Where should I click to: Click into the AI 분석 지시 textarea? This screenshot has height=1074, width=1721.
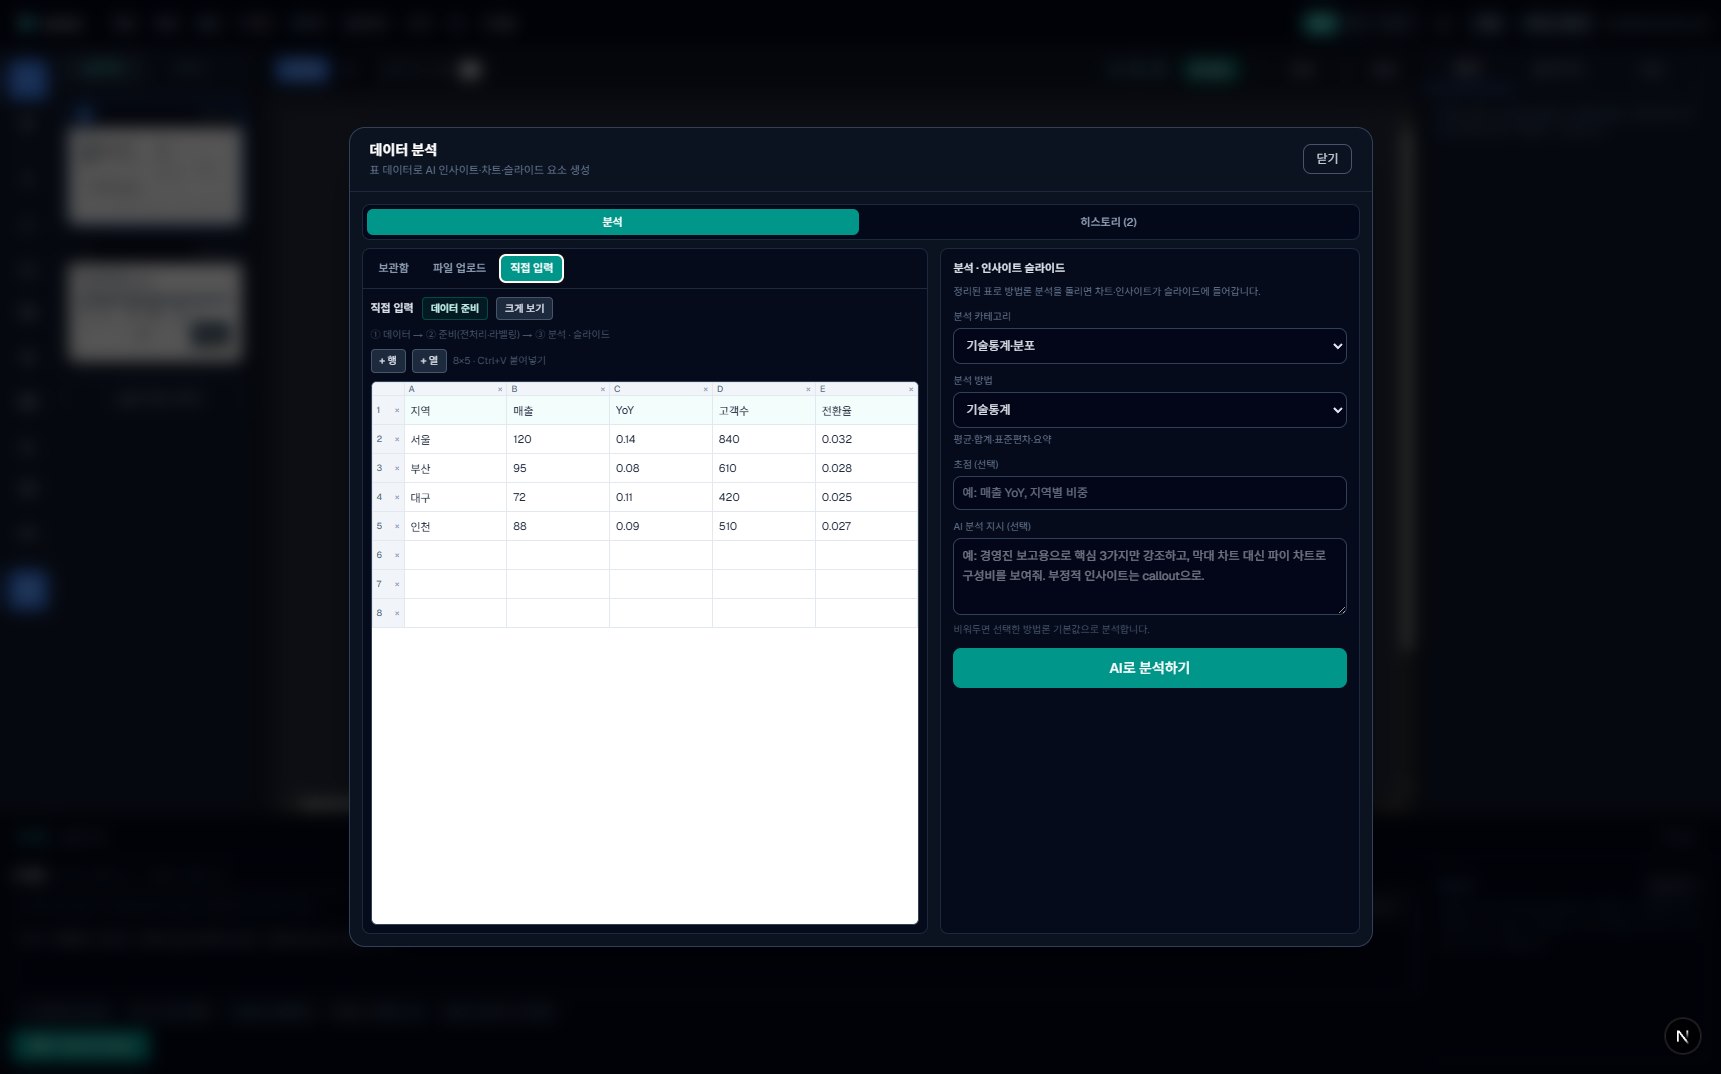click(1149, 576)
